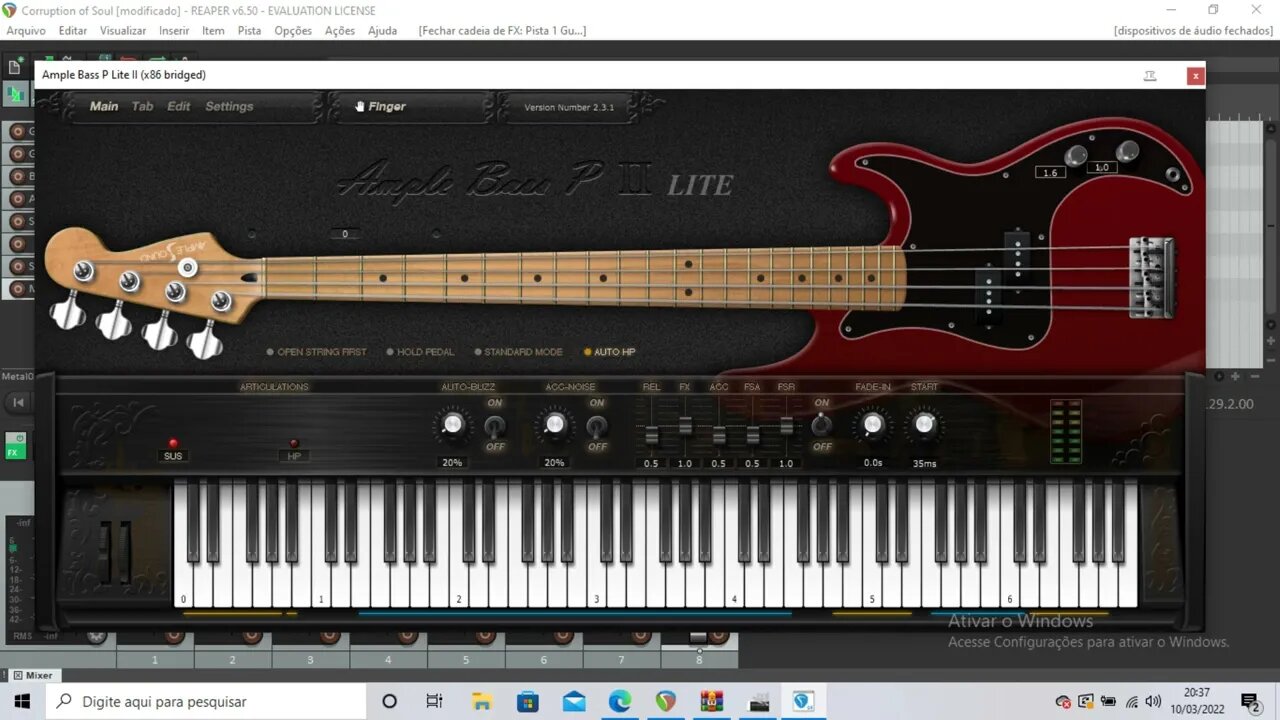Image resolution: width=1280 pixels, height=720 pixels.
Task: Open the Microsoft Store from the taskbar
Action: click(528, 701)
